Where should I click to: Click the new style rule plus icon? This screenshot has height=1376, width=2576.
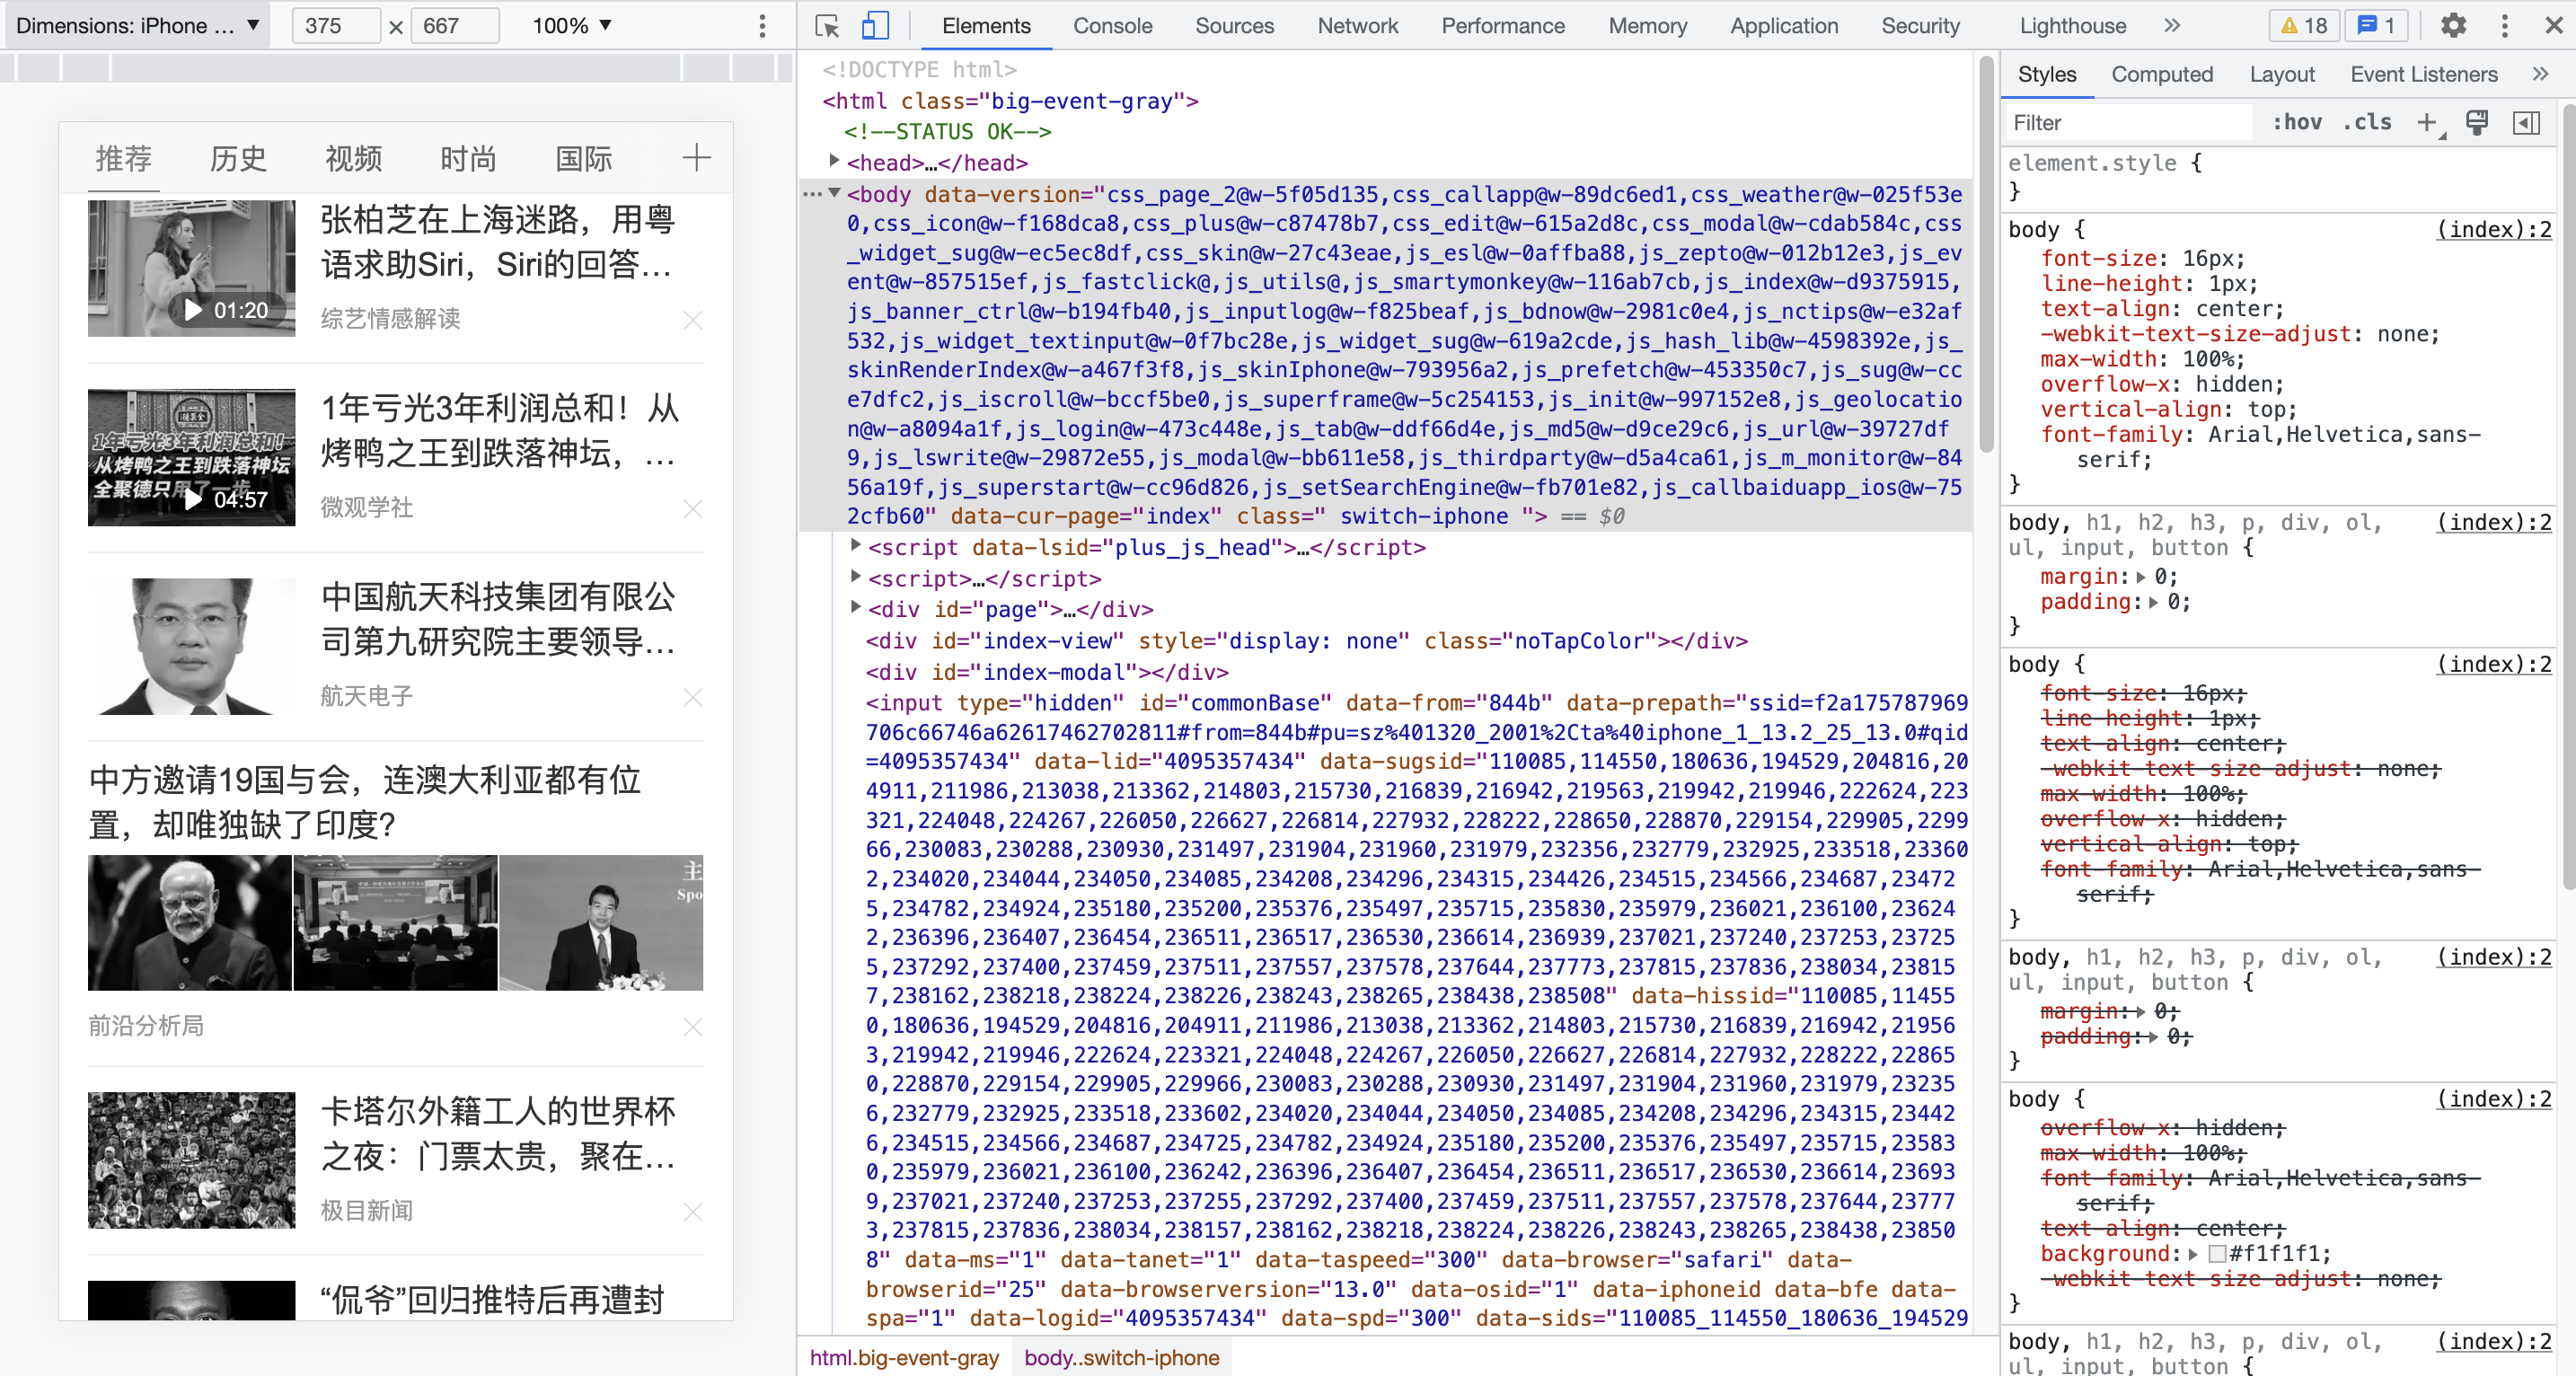click(2427, 122)
